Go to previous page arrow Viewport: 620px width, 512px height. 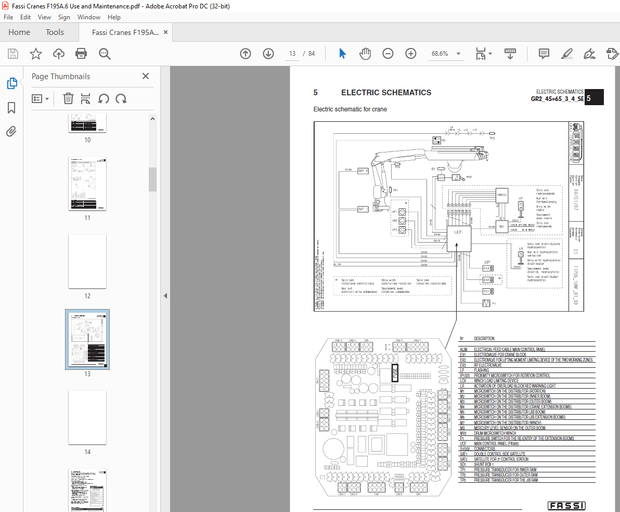[246, 54]
